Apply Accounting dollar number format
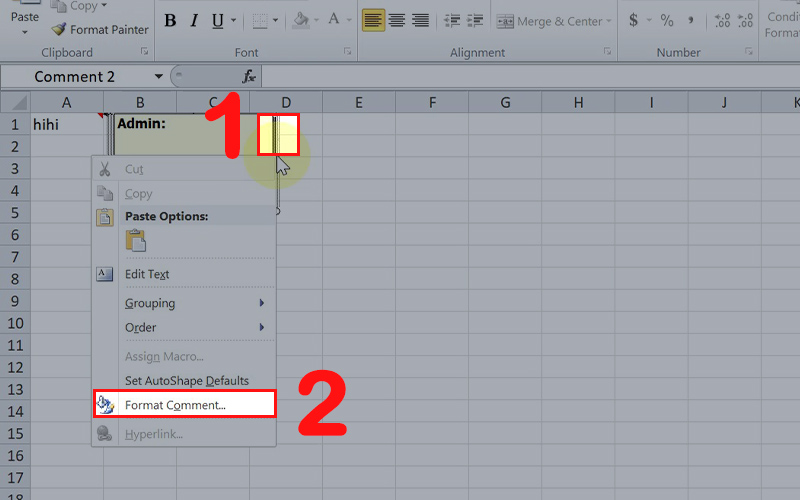This screenshot has height=500, width=800. pos(633,20)
